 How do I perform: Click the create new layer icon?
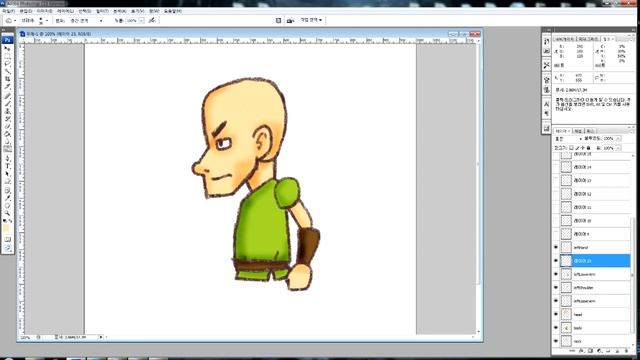click(x=617, y=351)
